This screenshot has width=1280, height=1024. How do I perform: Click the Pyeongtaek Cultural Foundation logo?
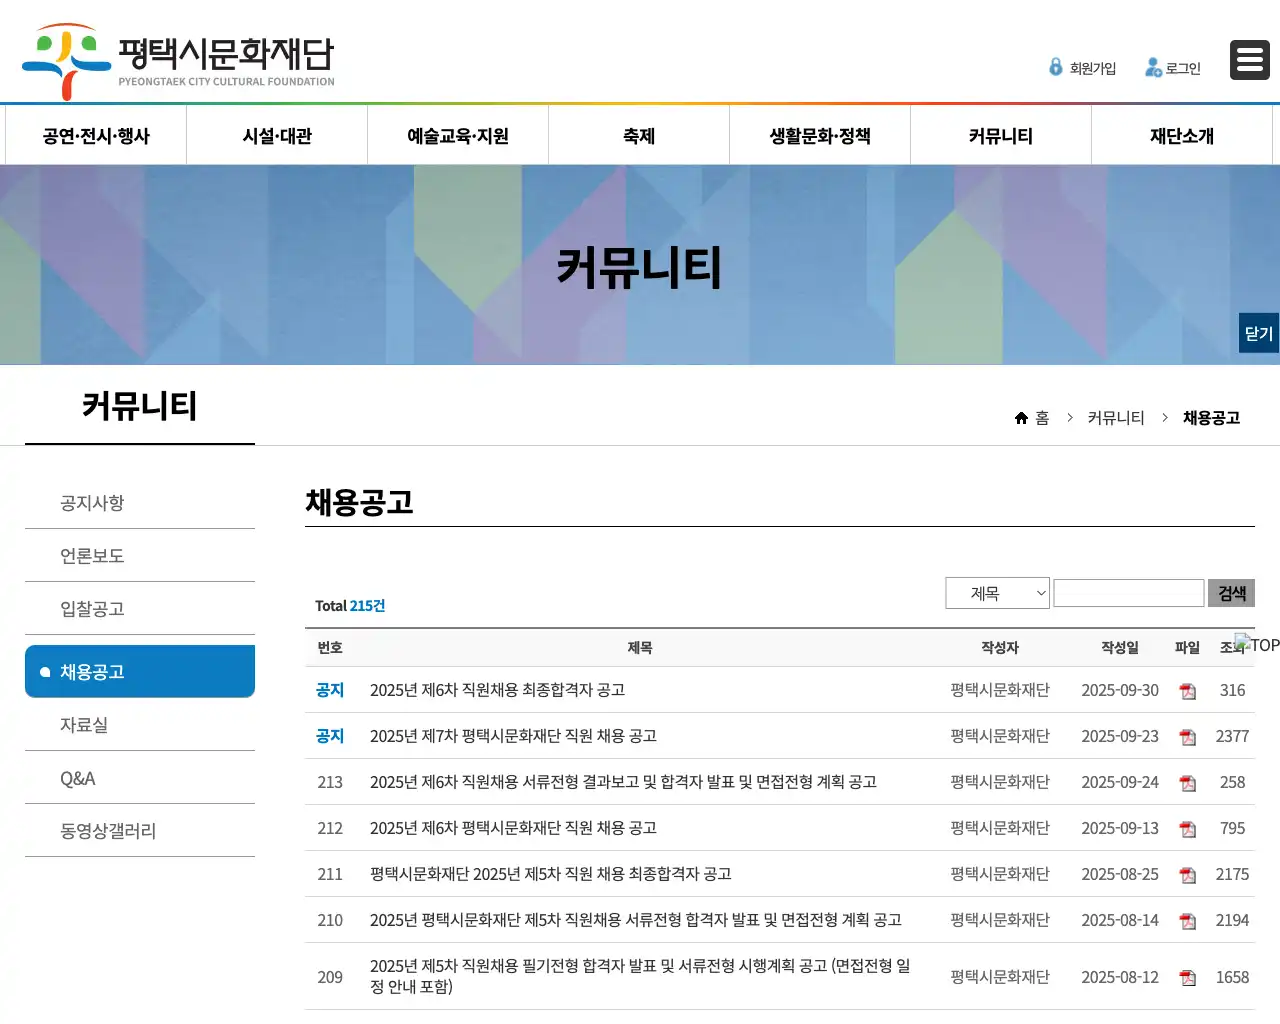click(x=179, y=61)
